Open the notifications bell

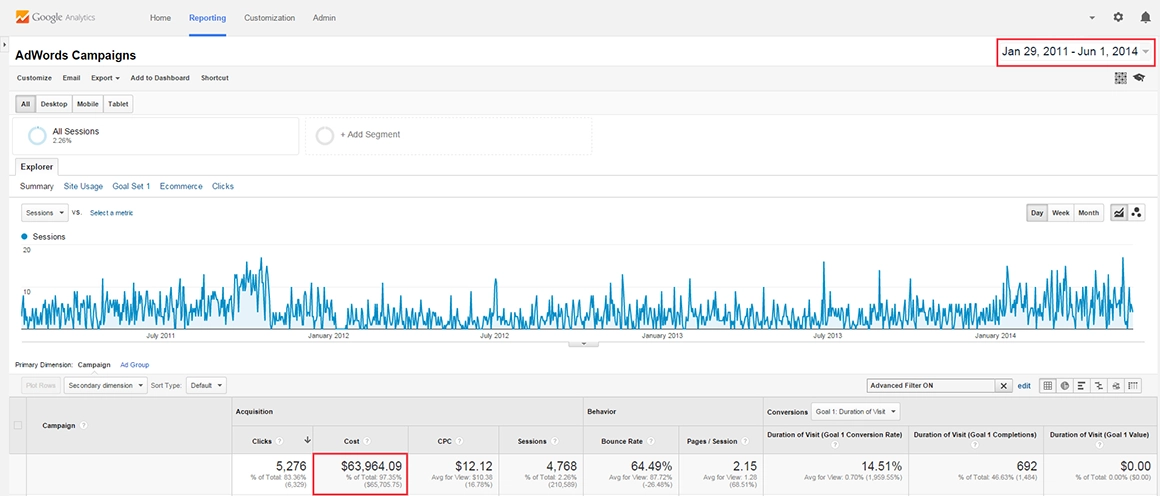(x=1145, y=17)
